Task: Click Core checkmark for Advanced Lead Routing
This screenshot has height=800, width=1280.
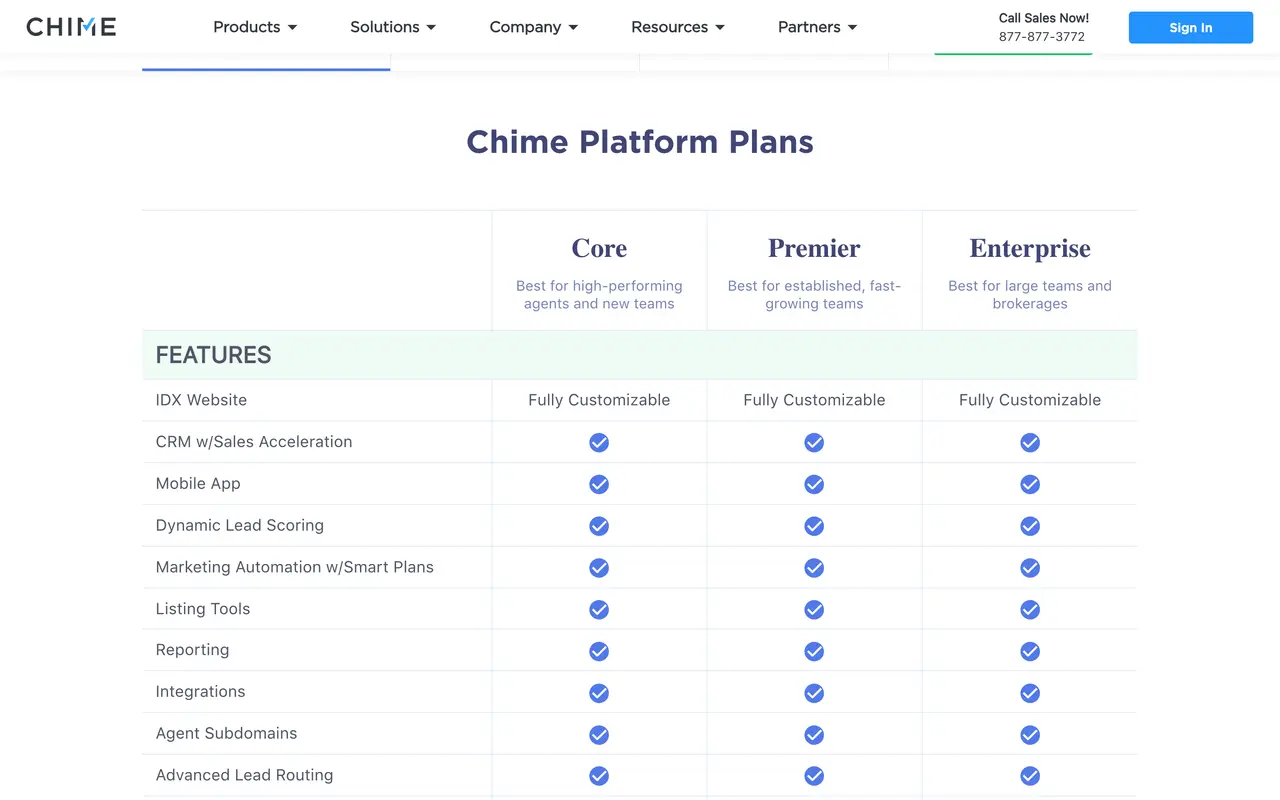Action: 599,776
